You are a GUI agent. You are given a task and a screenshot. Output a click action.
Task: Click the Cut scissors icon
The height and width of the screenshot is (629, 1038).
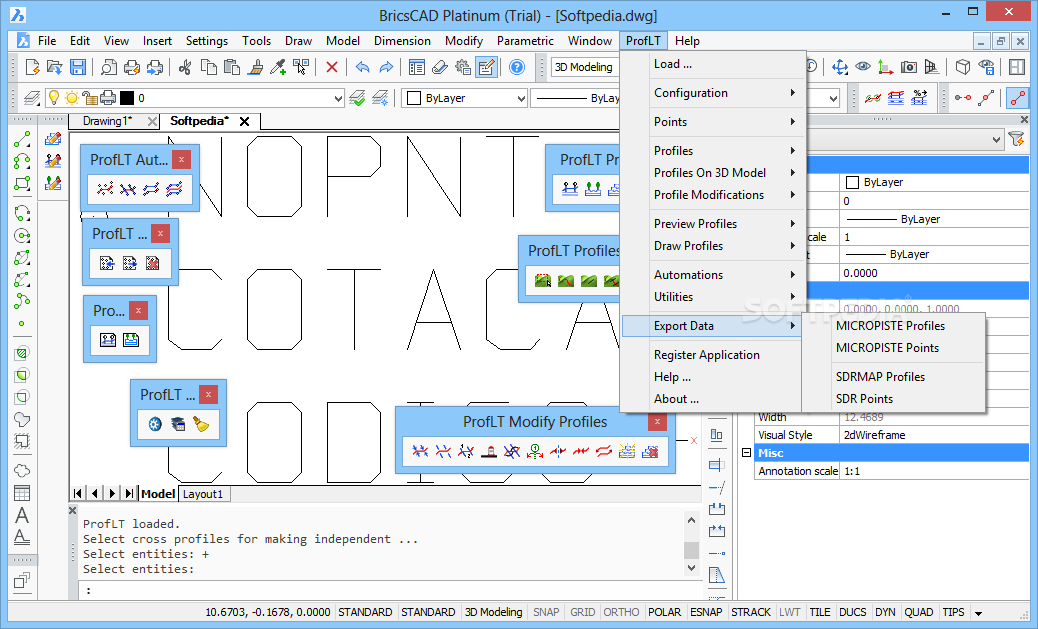coord(185,67)
